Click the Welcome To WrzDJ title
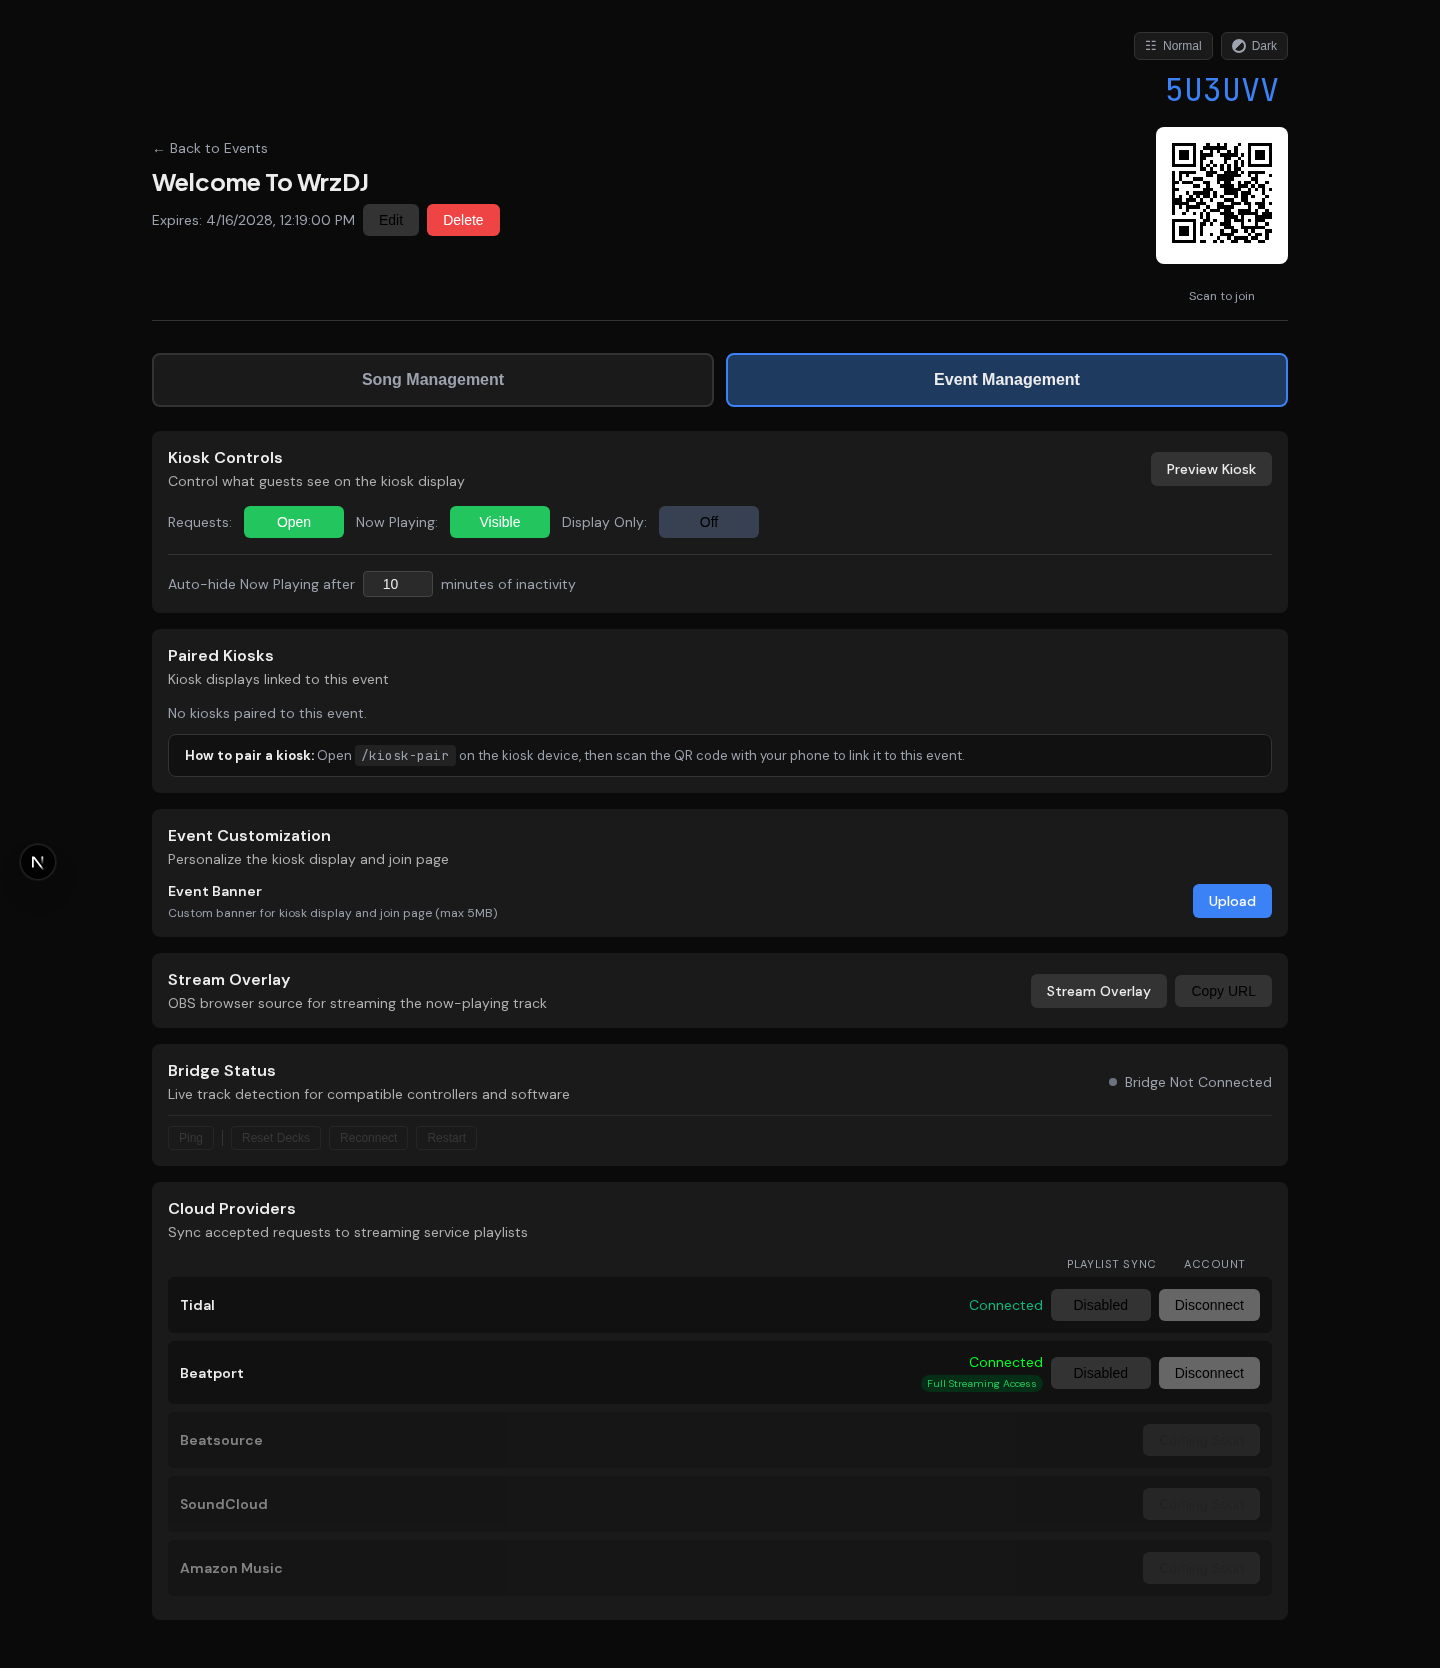Viewport: 1440px width, 1668px height. pos(260,183)
